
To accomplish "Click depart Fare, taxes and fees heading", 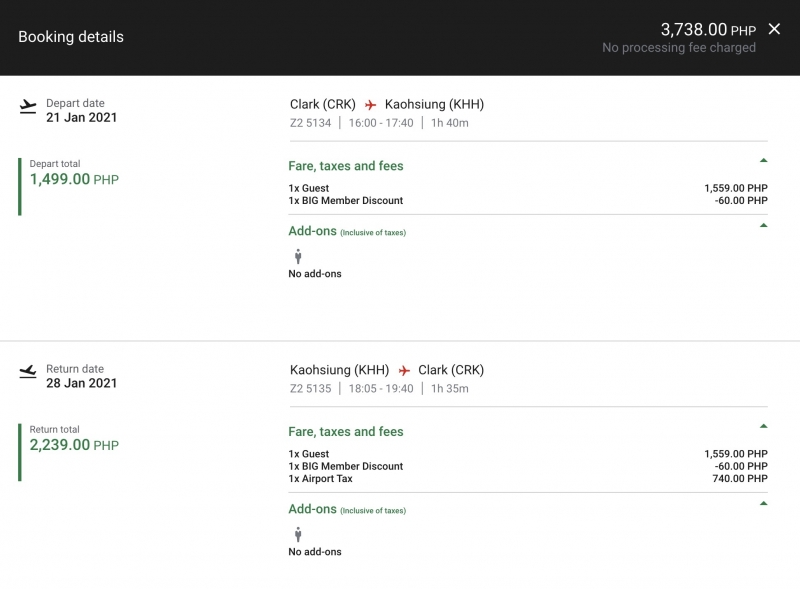I will pos(346,166).
